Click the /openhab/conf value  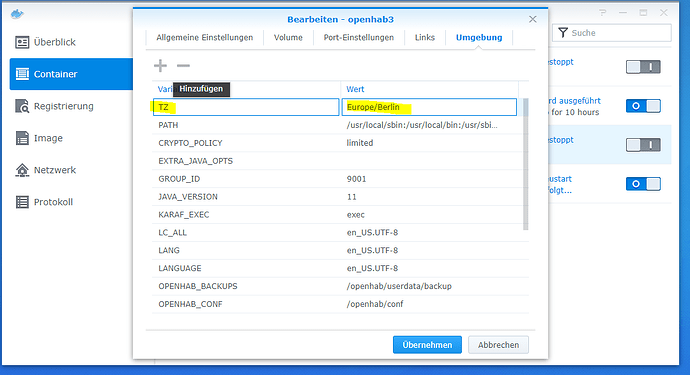point(374,304)
